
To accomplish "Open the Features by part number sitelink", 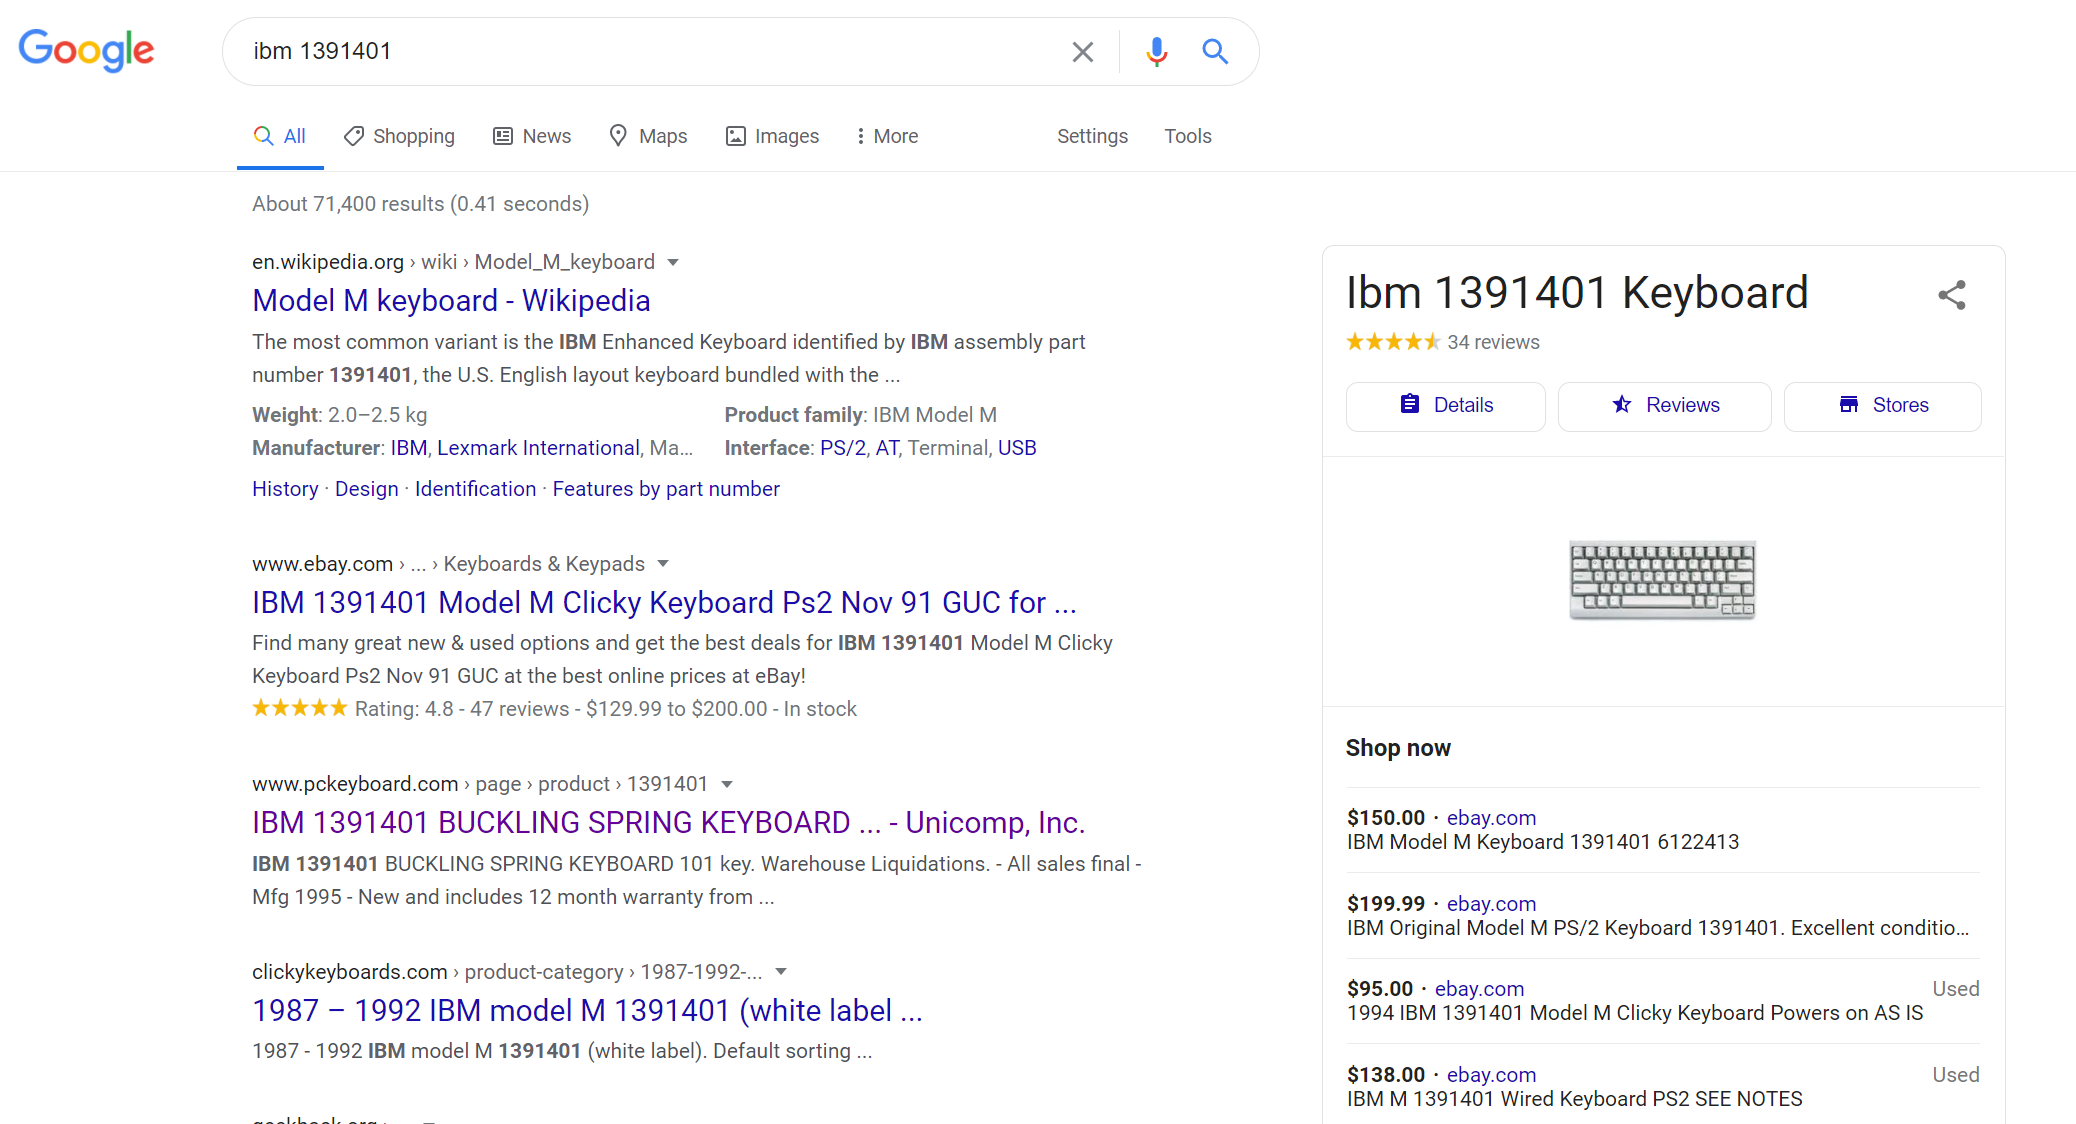I will pos(666,489).
